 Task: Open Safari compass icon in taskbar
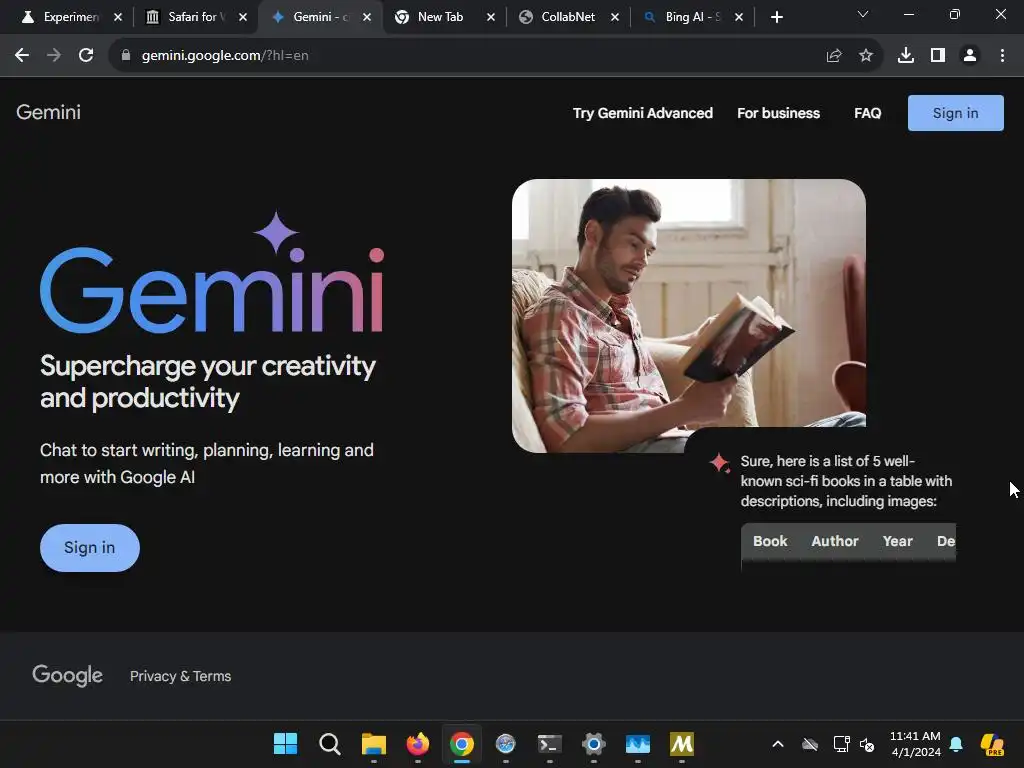[505, 743]
